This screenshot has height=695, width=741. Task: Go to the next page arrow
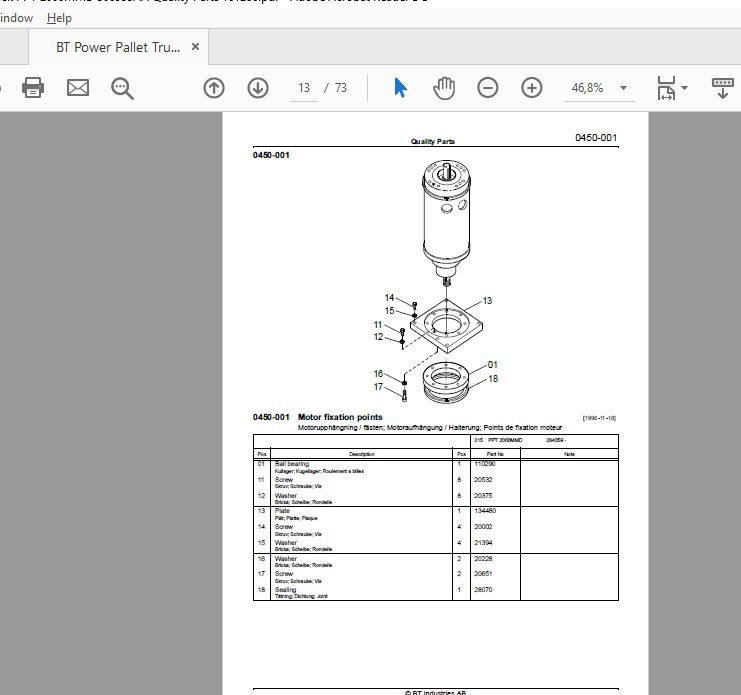click(258, 88)
